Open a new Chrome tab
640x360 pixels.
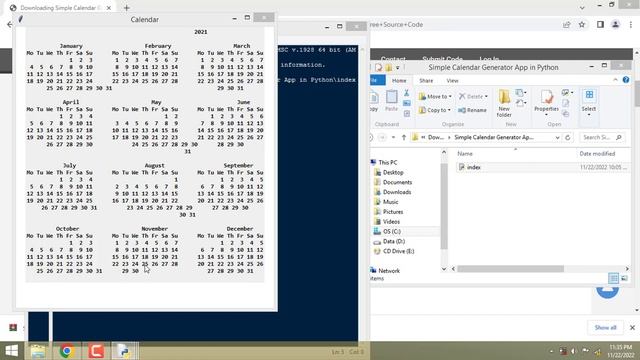pos(127,8)
